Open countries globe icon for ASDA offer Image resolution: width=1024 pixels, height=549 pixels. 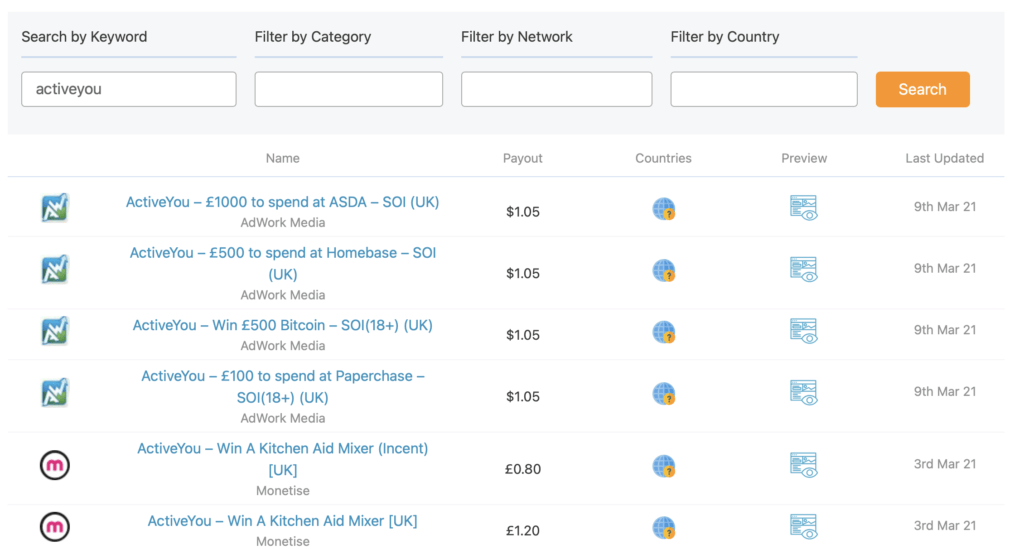click(x=664, y=209)
